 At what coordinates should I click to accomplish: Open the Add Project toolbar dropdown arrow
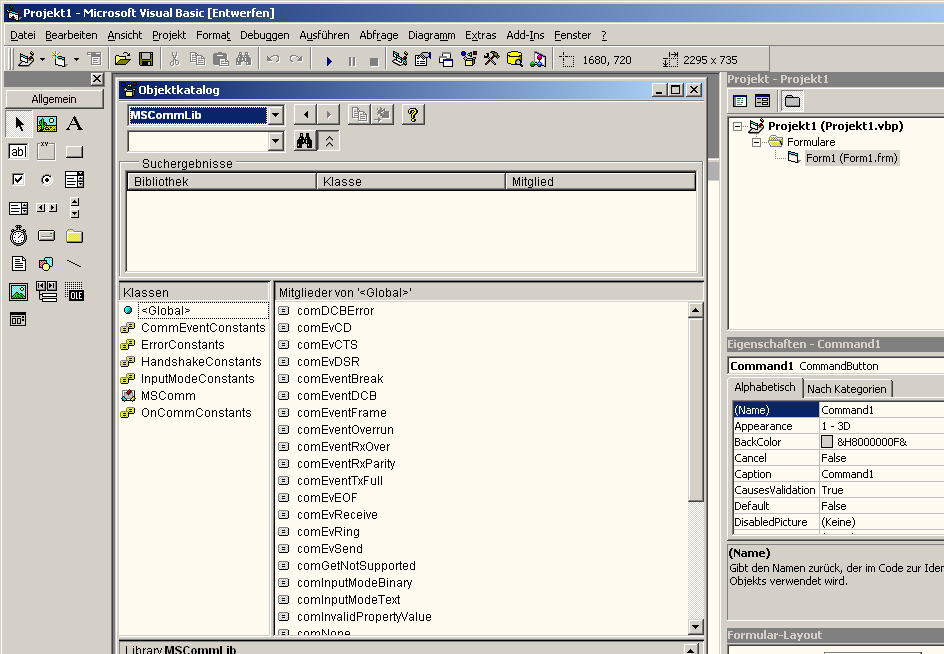pyautogui.click(x=42, y=60)
